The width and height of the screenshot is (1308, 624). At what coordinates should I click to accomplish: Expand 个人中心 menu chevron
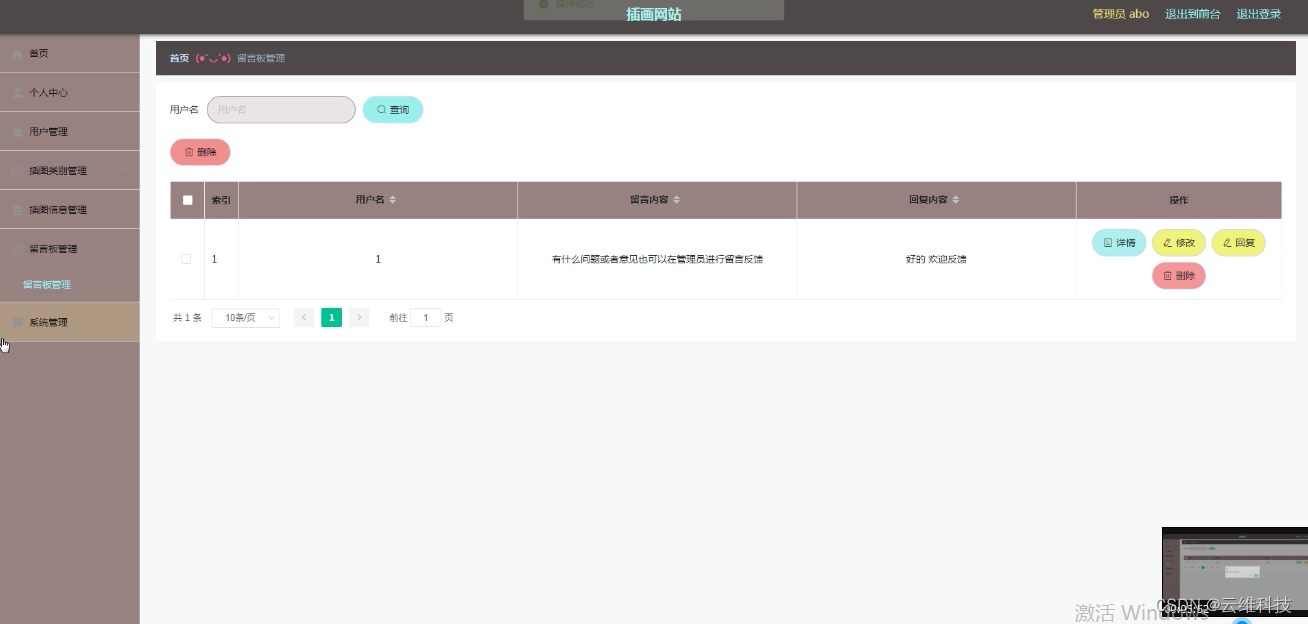click(123, 93)
